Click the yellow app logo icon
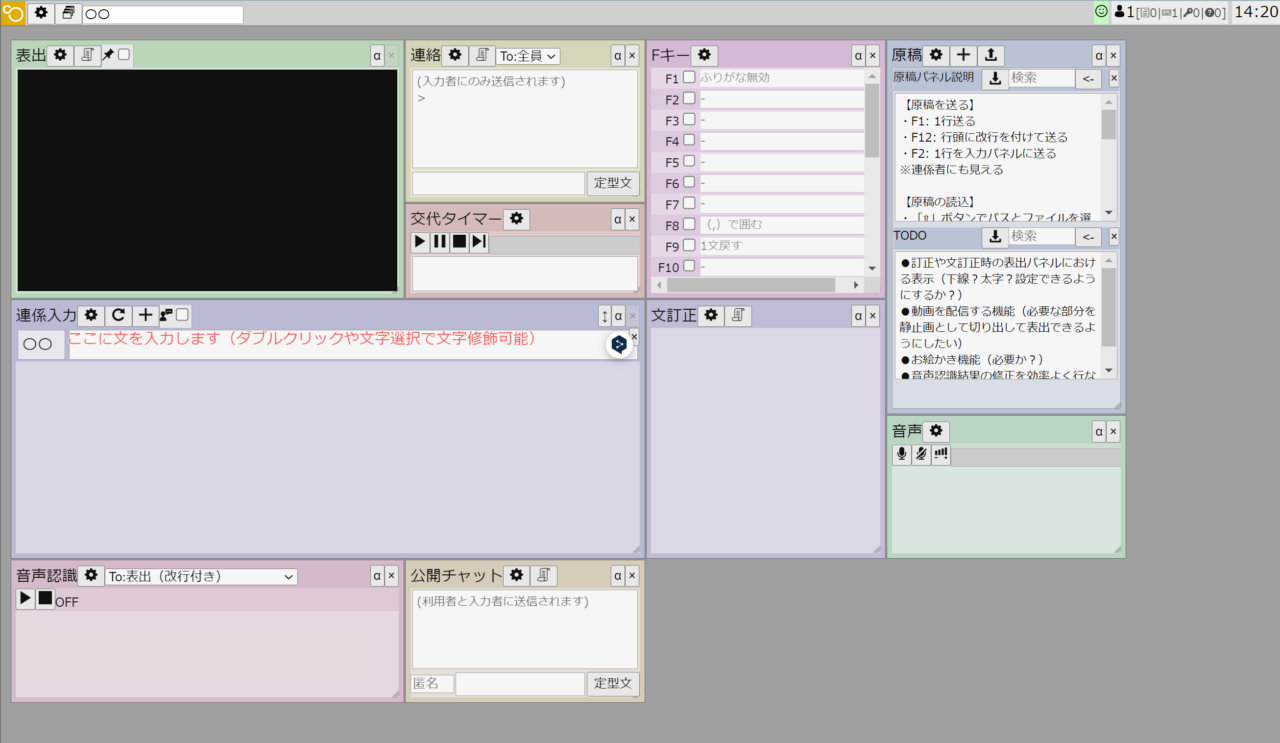This screenshot has width=1280, height=743. pos(13,13)
